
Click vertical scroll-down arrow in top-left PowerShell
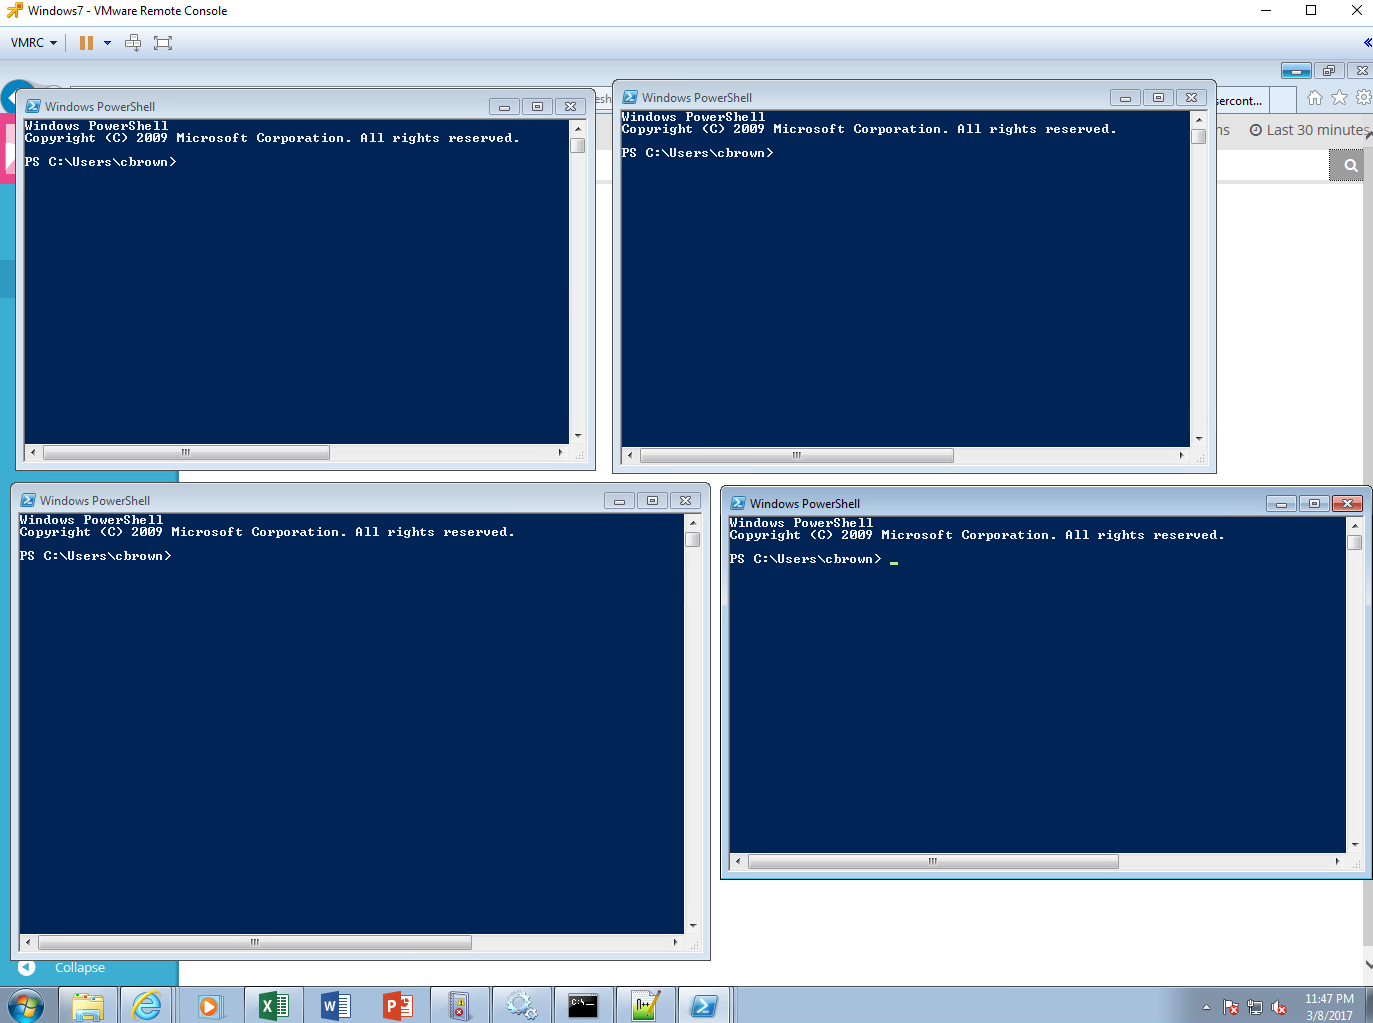click(x=578, y=436)
